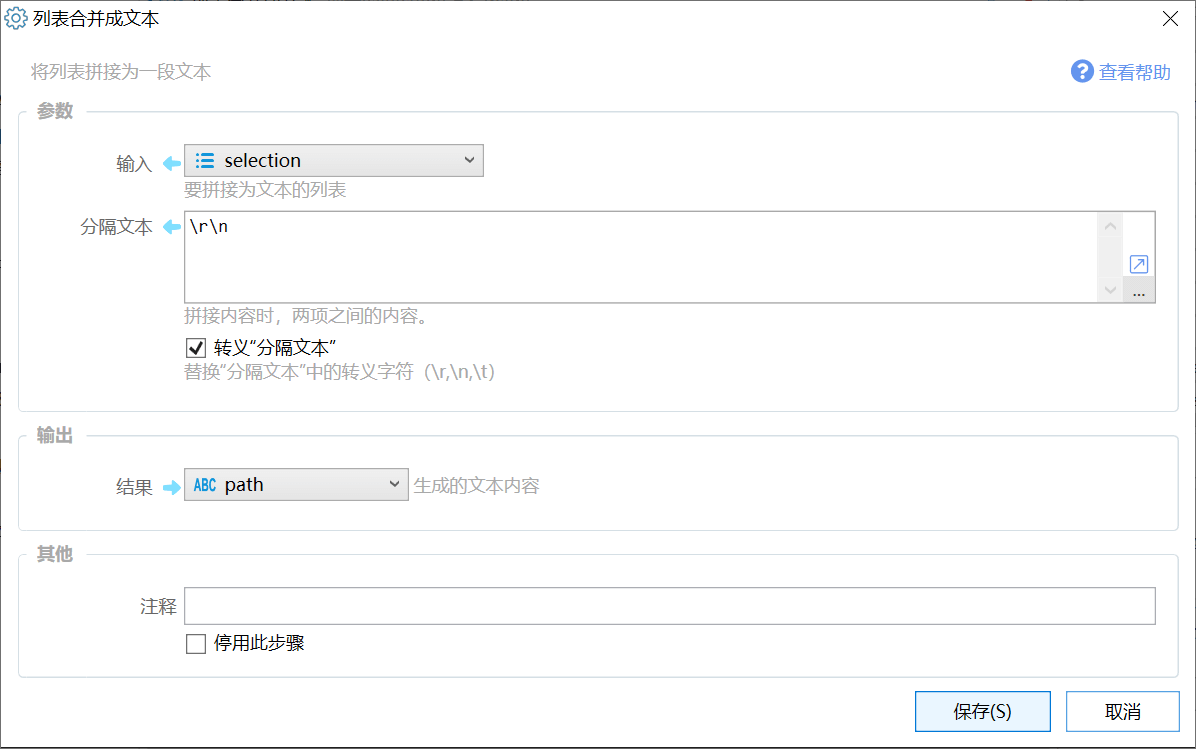Enable the 停用此步骤 checkbox
The image size is (1196, 749).
point(196,644)
